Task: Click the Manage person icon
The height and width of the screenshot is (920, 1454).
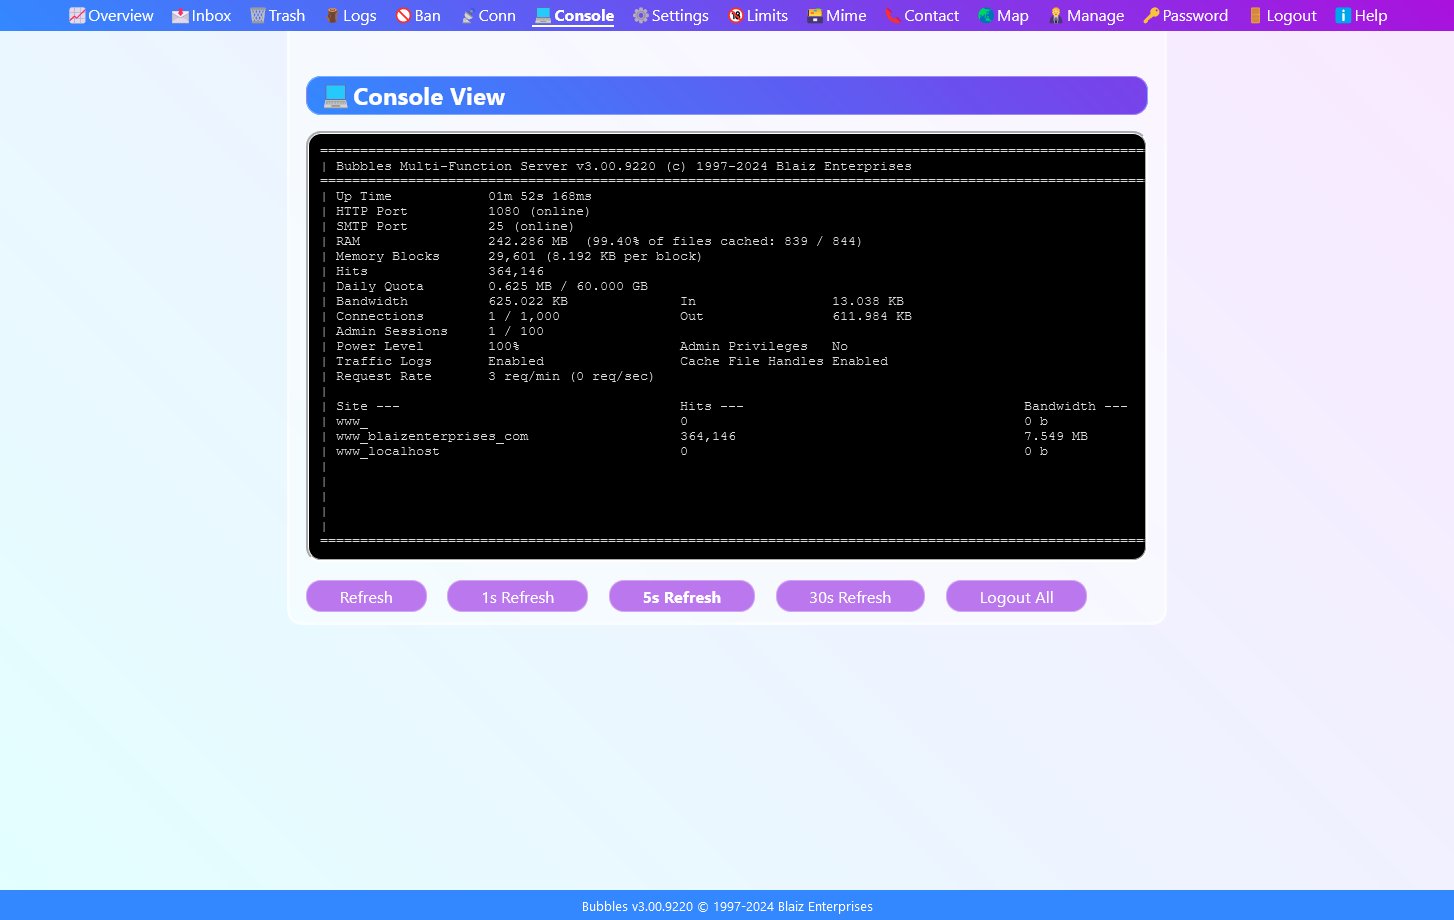Action: tap(1056, 16)
